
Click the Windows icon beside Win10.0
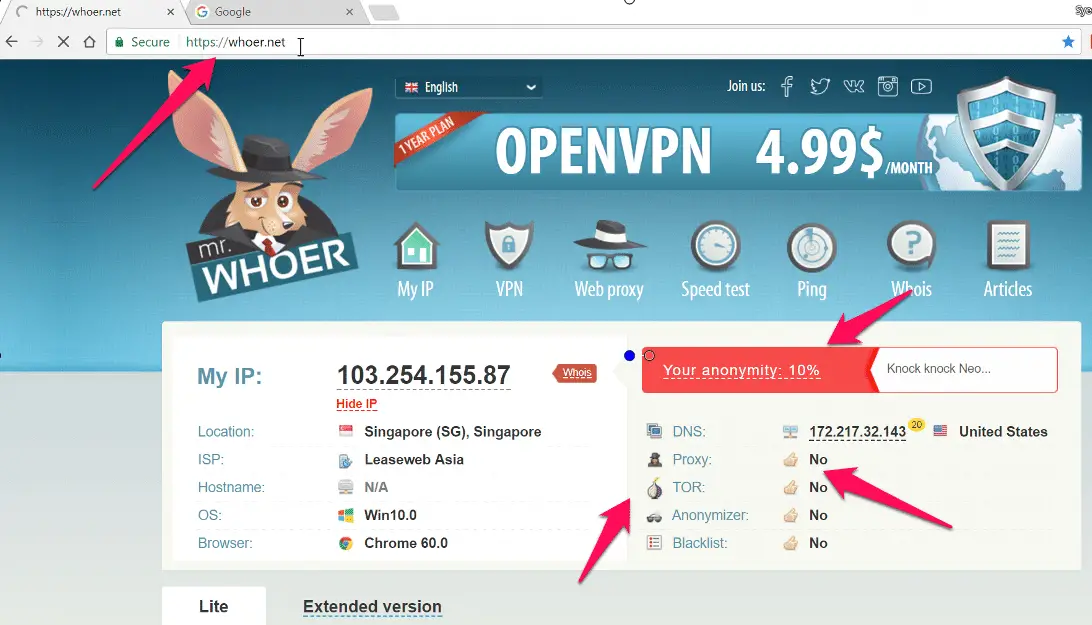point(345,516)
